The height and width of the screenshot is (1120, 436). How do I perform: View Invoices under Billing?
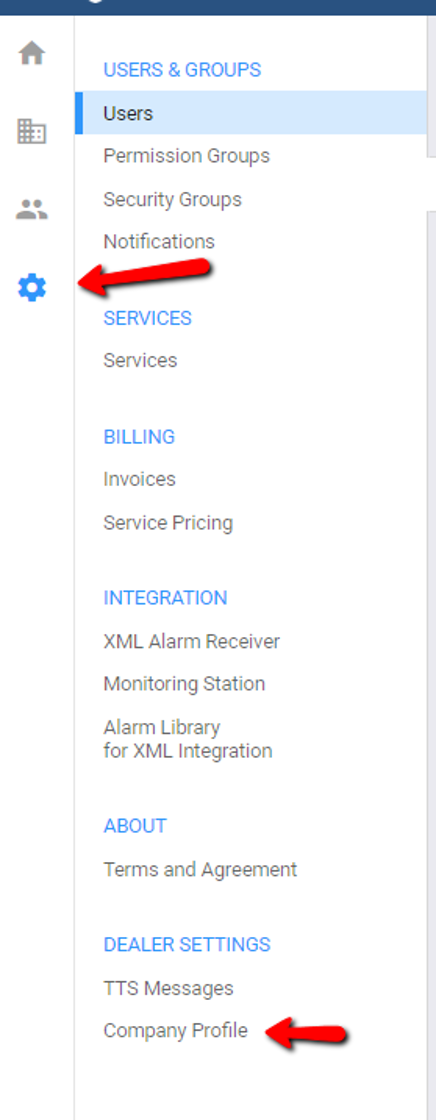139,479
